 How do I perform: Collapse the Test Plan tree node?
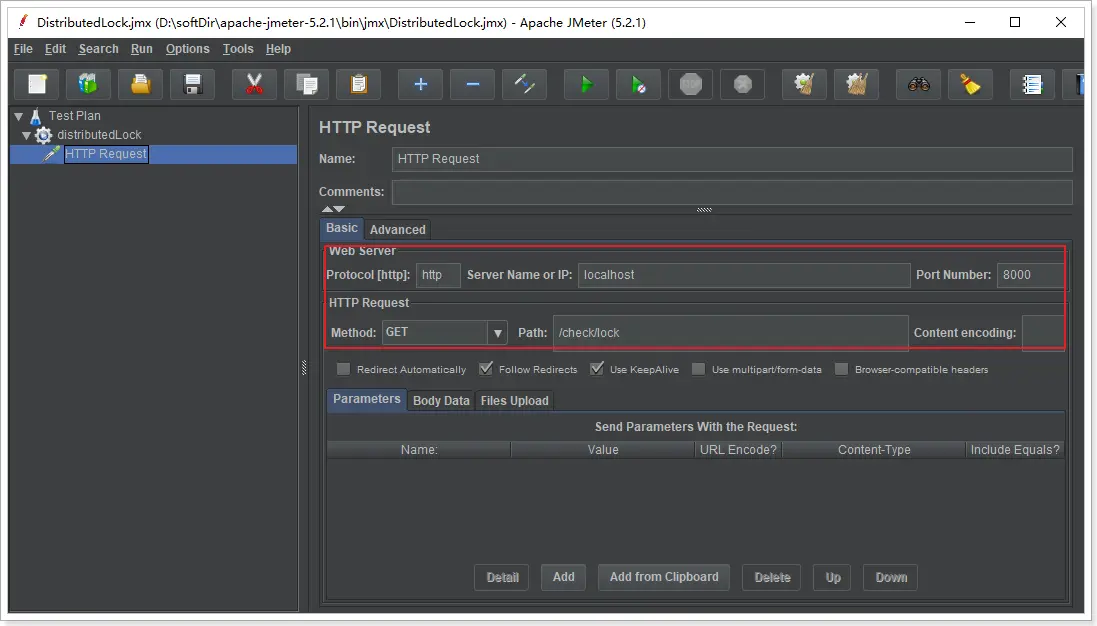pos(19,116)
